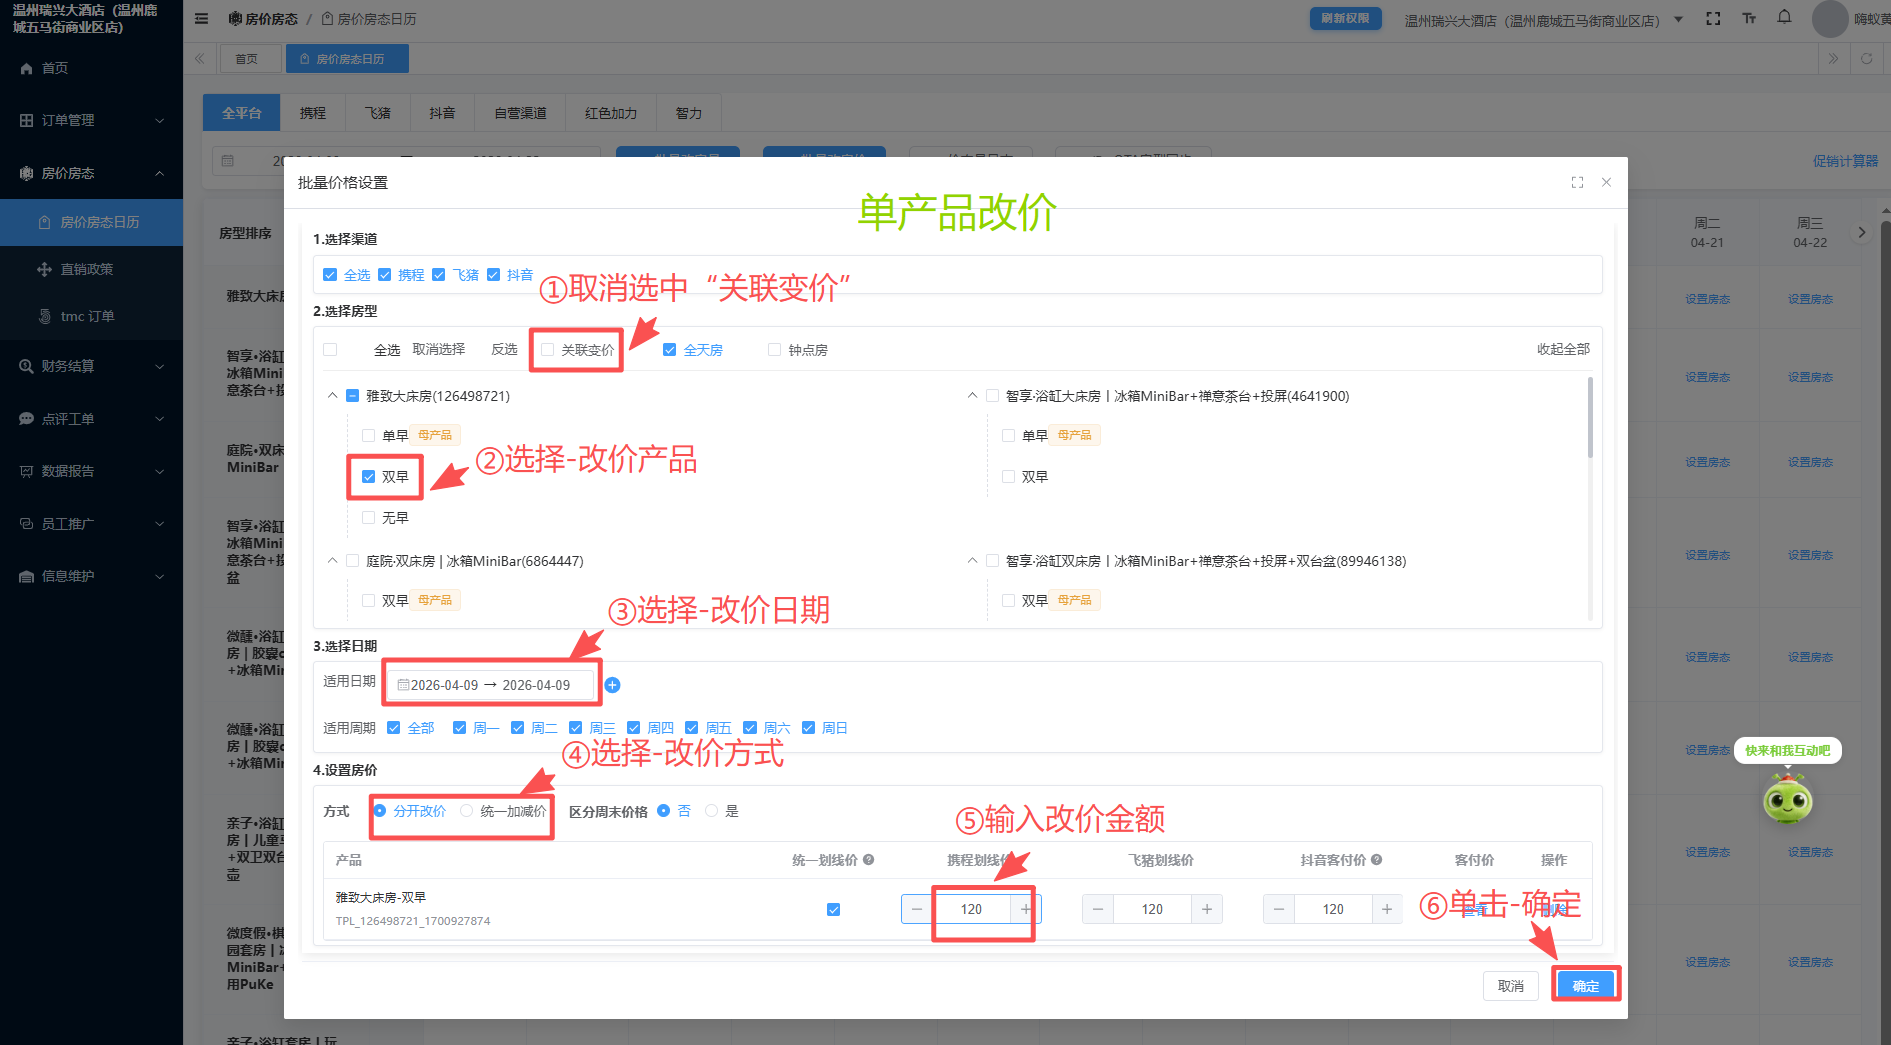The width and height of the screenshot is (1891, 1045).
Task: Click the 适用日期 date range field
Action: coord(491,684)
